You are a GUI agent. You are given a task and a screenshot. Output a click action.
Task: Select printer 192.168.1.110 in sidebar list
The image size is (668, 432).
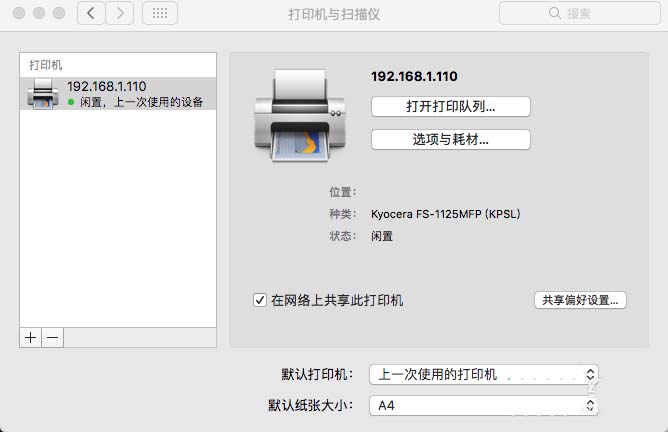coord(118,93)
